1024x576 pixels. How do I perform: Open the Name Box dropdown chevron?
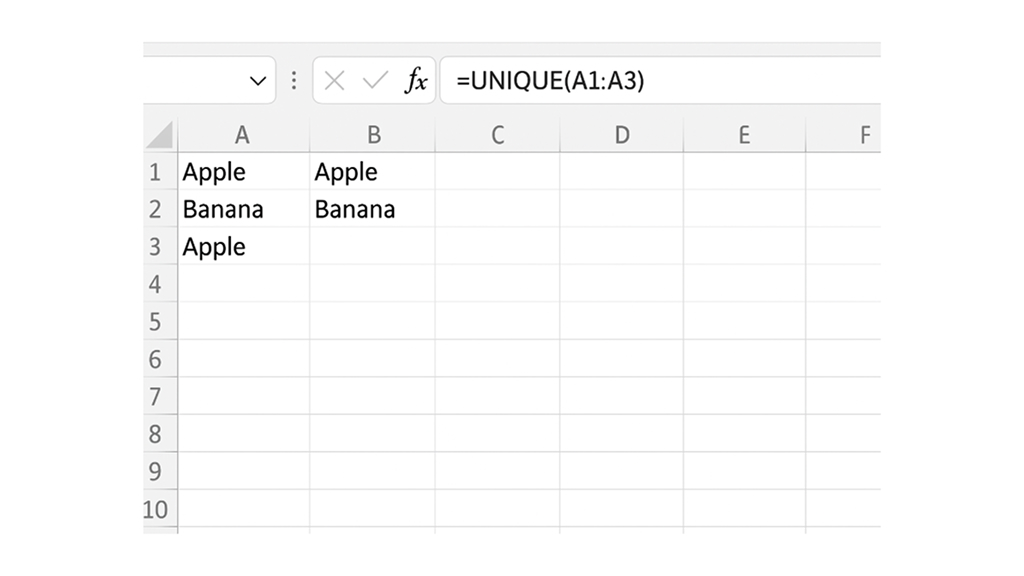tap(258, 80)
